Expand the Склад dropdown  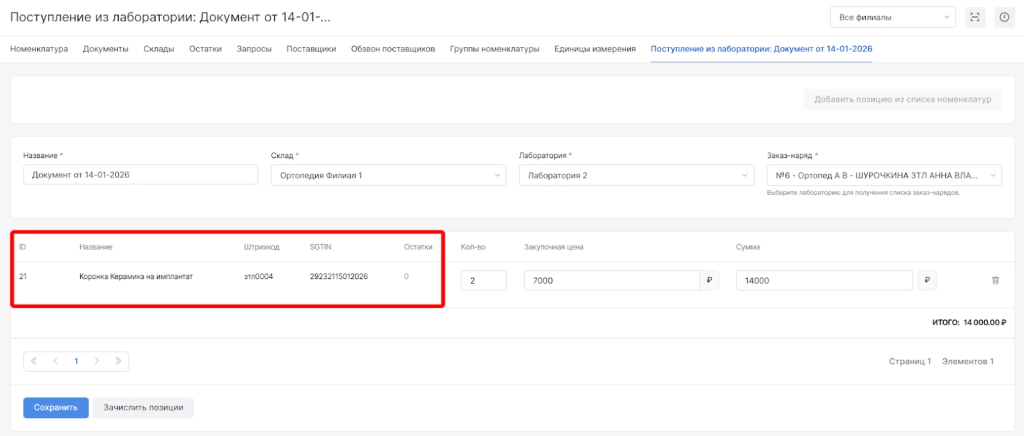(x=386, y=175)
